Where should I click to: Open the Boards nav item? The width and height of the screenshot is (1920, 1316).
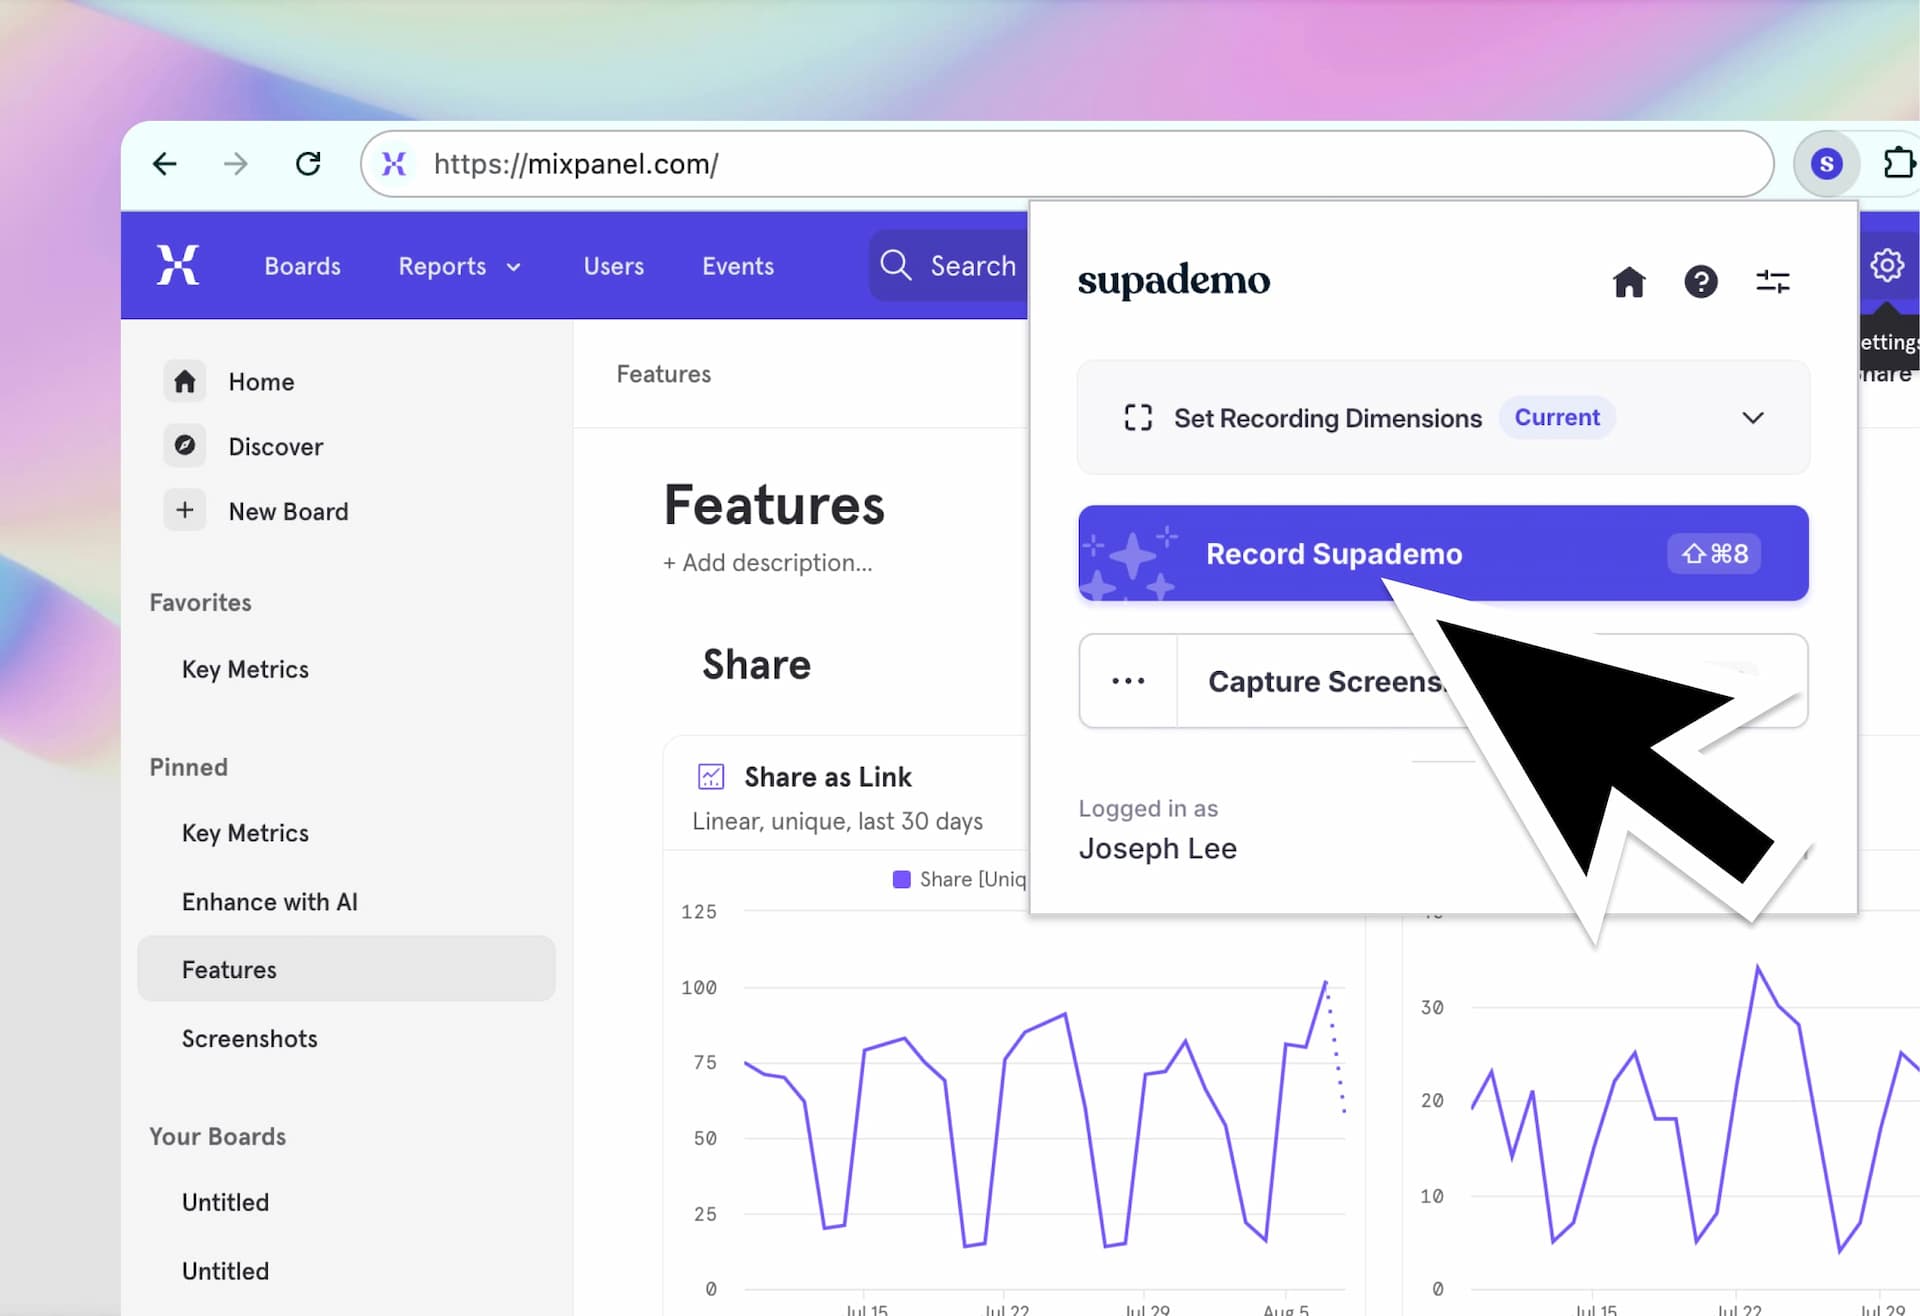(302, 266)
